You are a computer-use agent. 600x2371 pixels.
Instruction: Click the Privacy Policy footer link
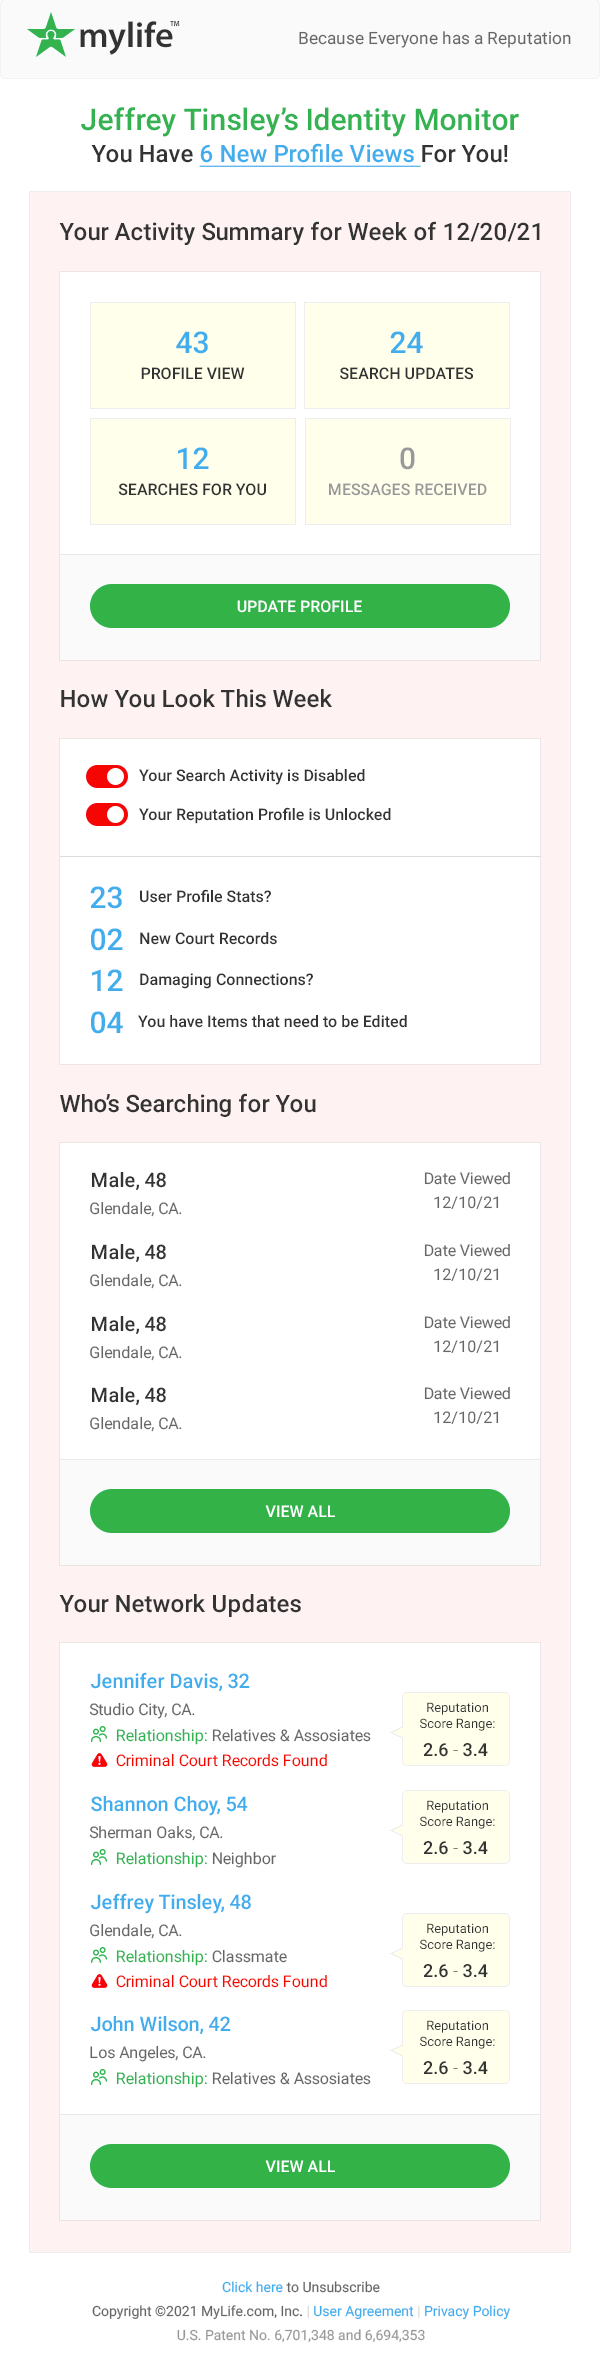tap(467, 2311)
